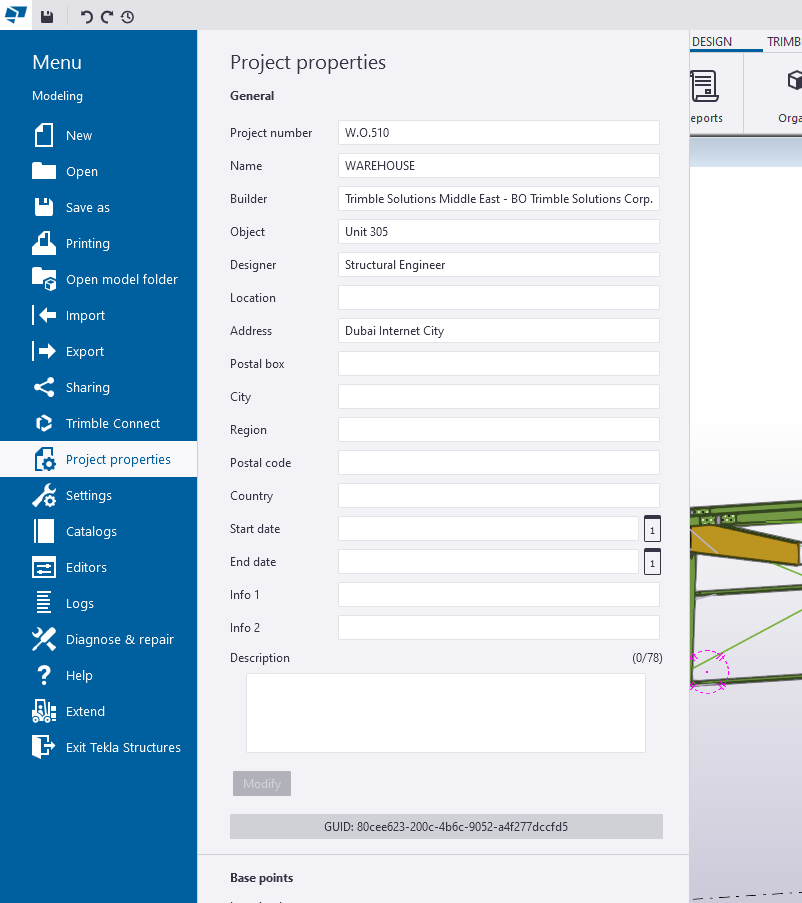The height and width of the screenshot is (903, 802).
Task: Click the Save disk icon in top bar
Action: point(47,17)
